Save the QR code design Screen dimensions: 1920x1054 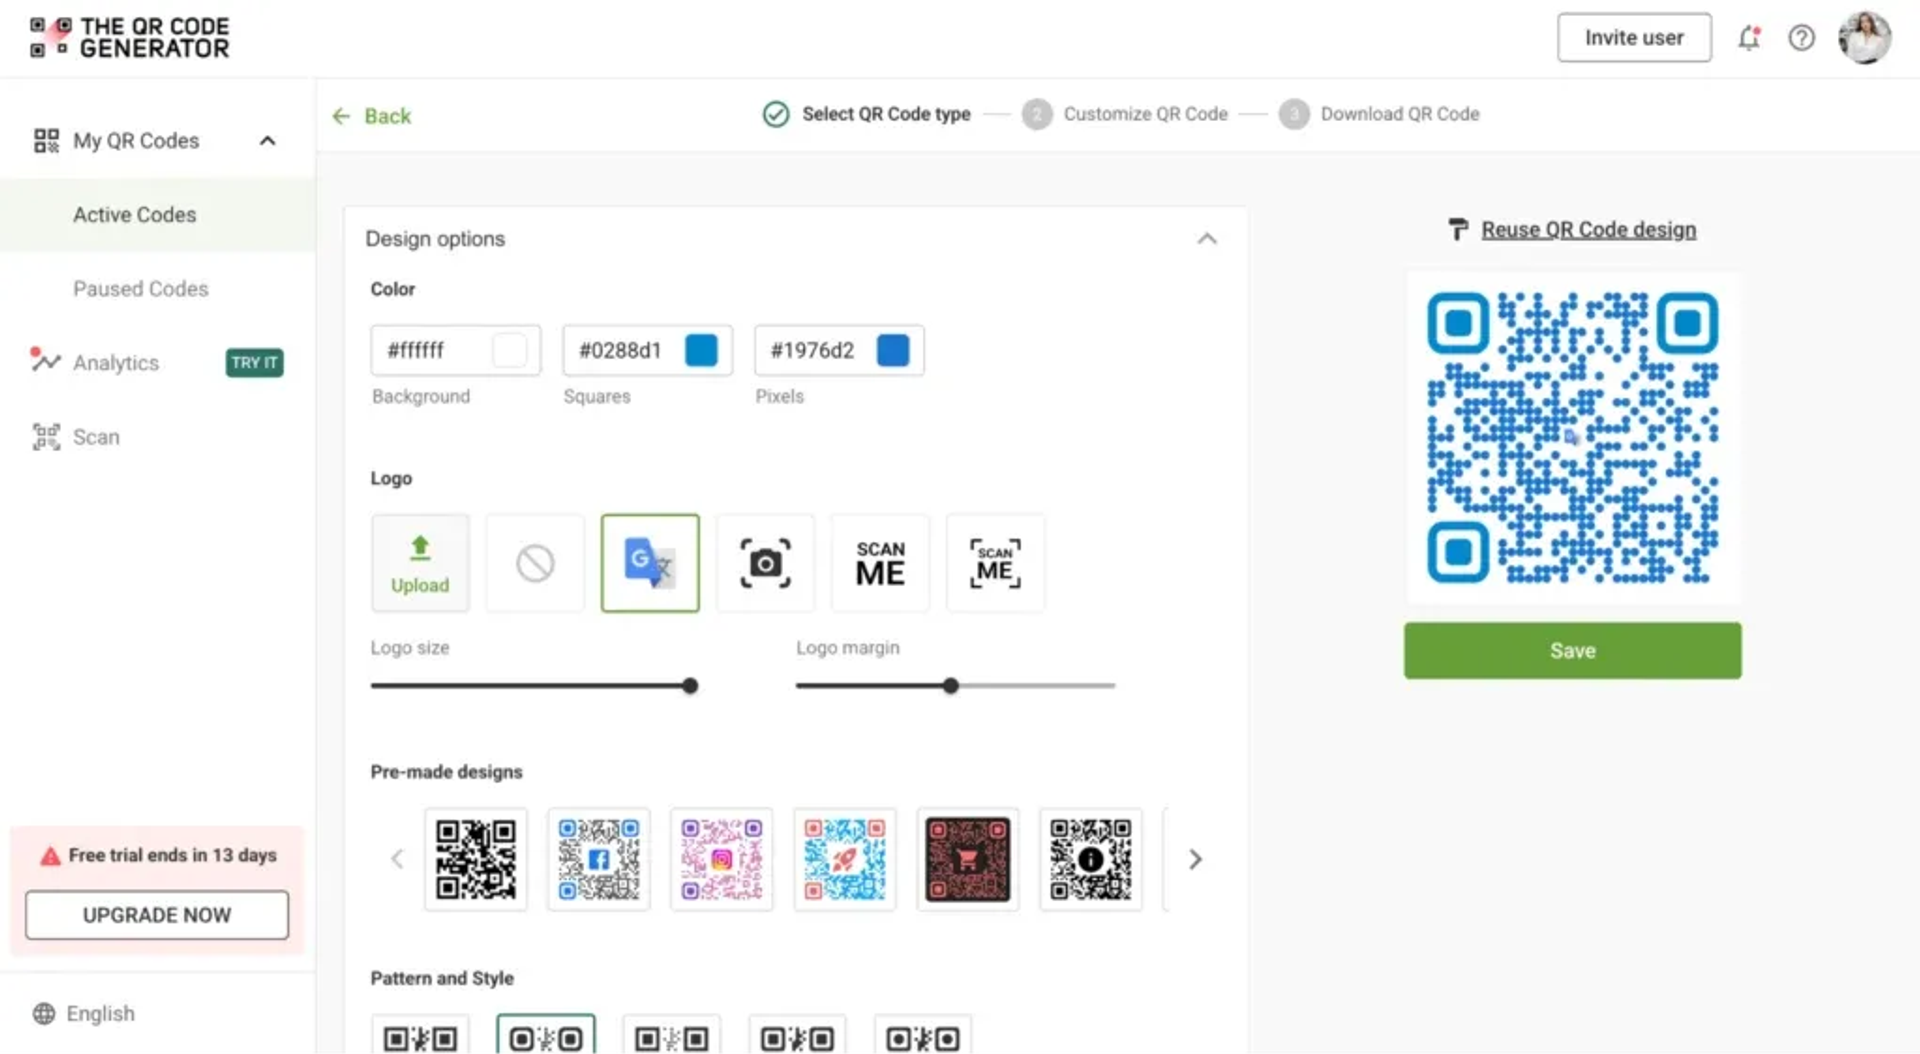point(1572,651)
